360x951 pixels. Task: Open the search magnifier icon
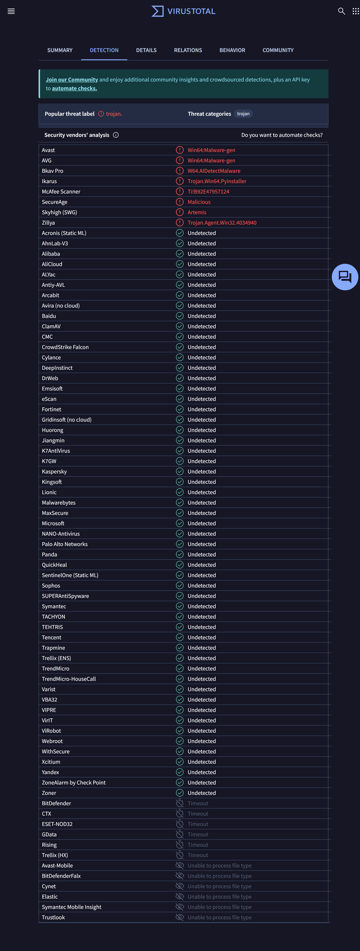coord(341,11)
